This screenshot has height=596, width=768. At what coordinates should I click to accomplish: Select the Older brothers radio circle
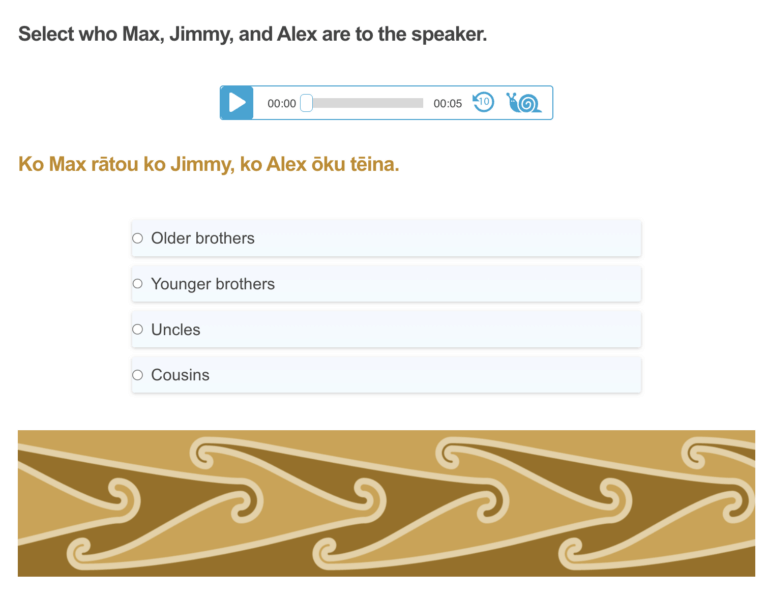(x=138, y=238)
